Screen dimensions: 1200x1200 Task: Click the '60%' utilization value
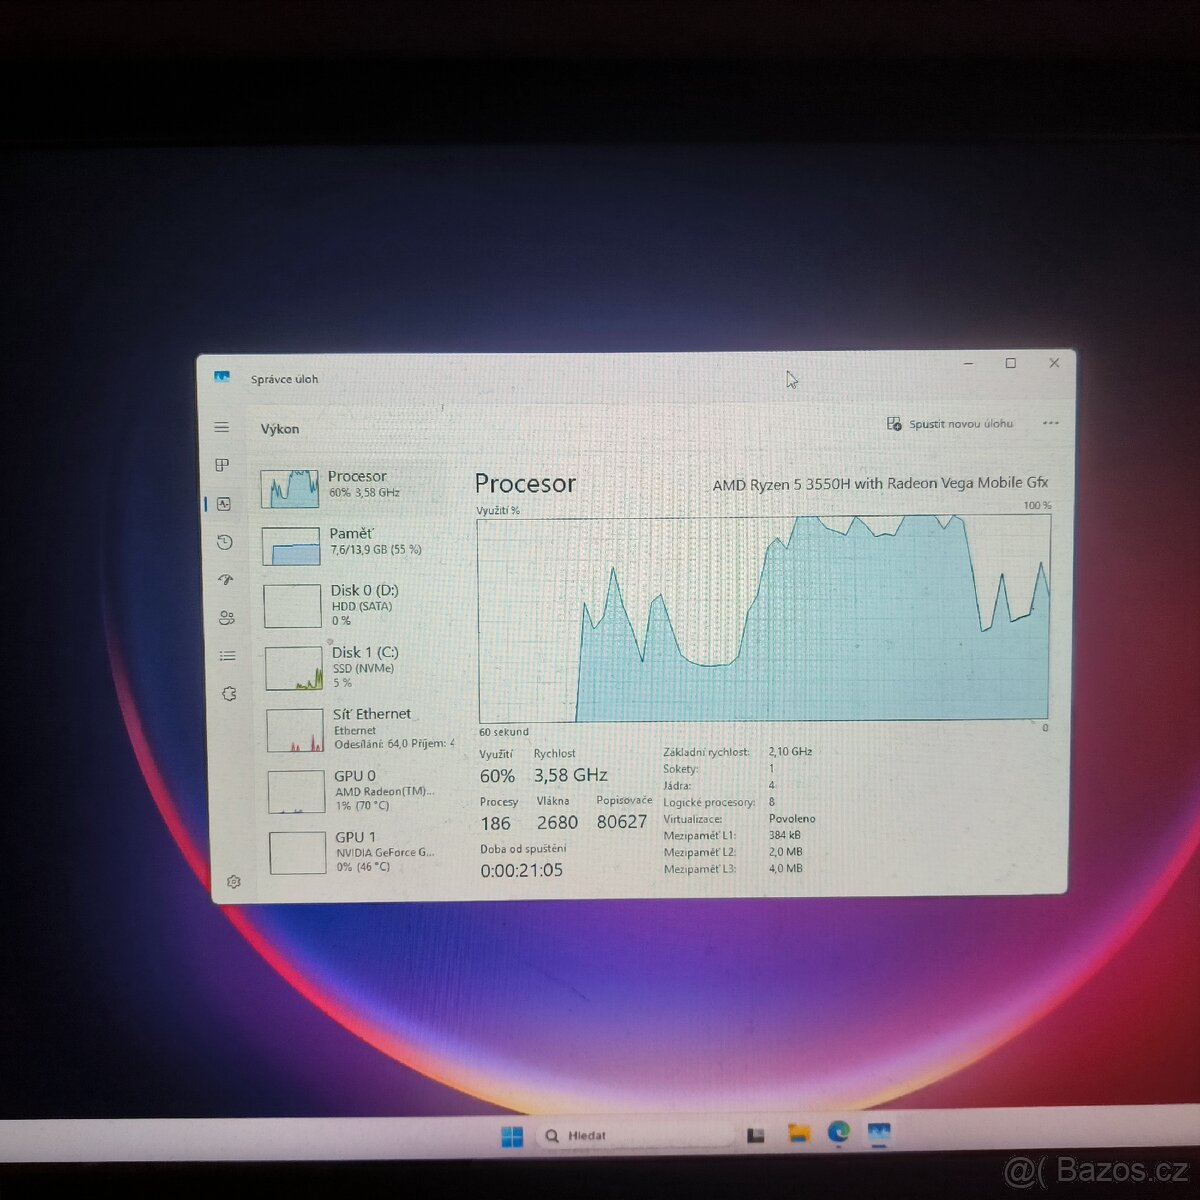(x=497, y=776)
